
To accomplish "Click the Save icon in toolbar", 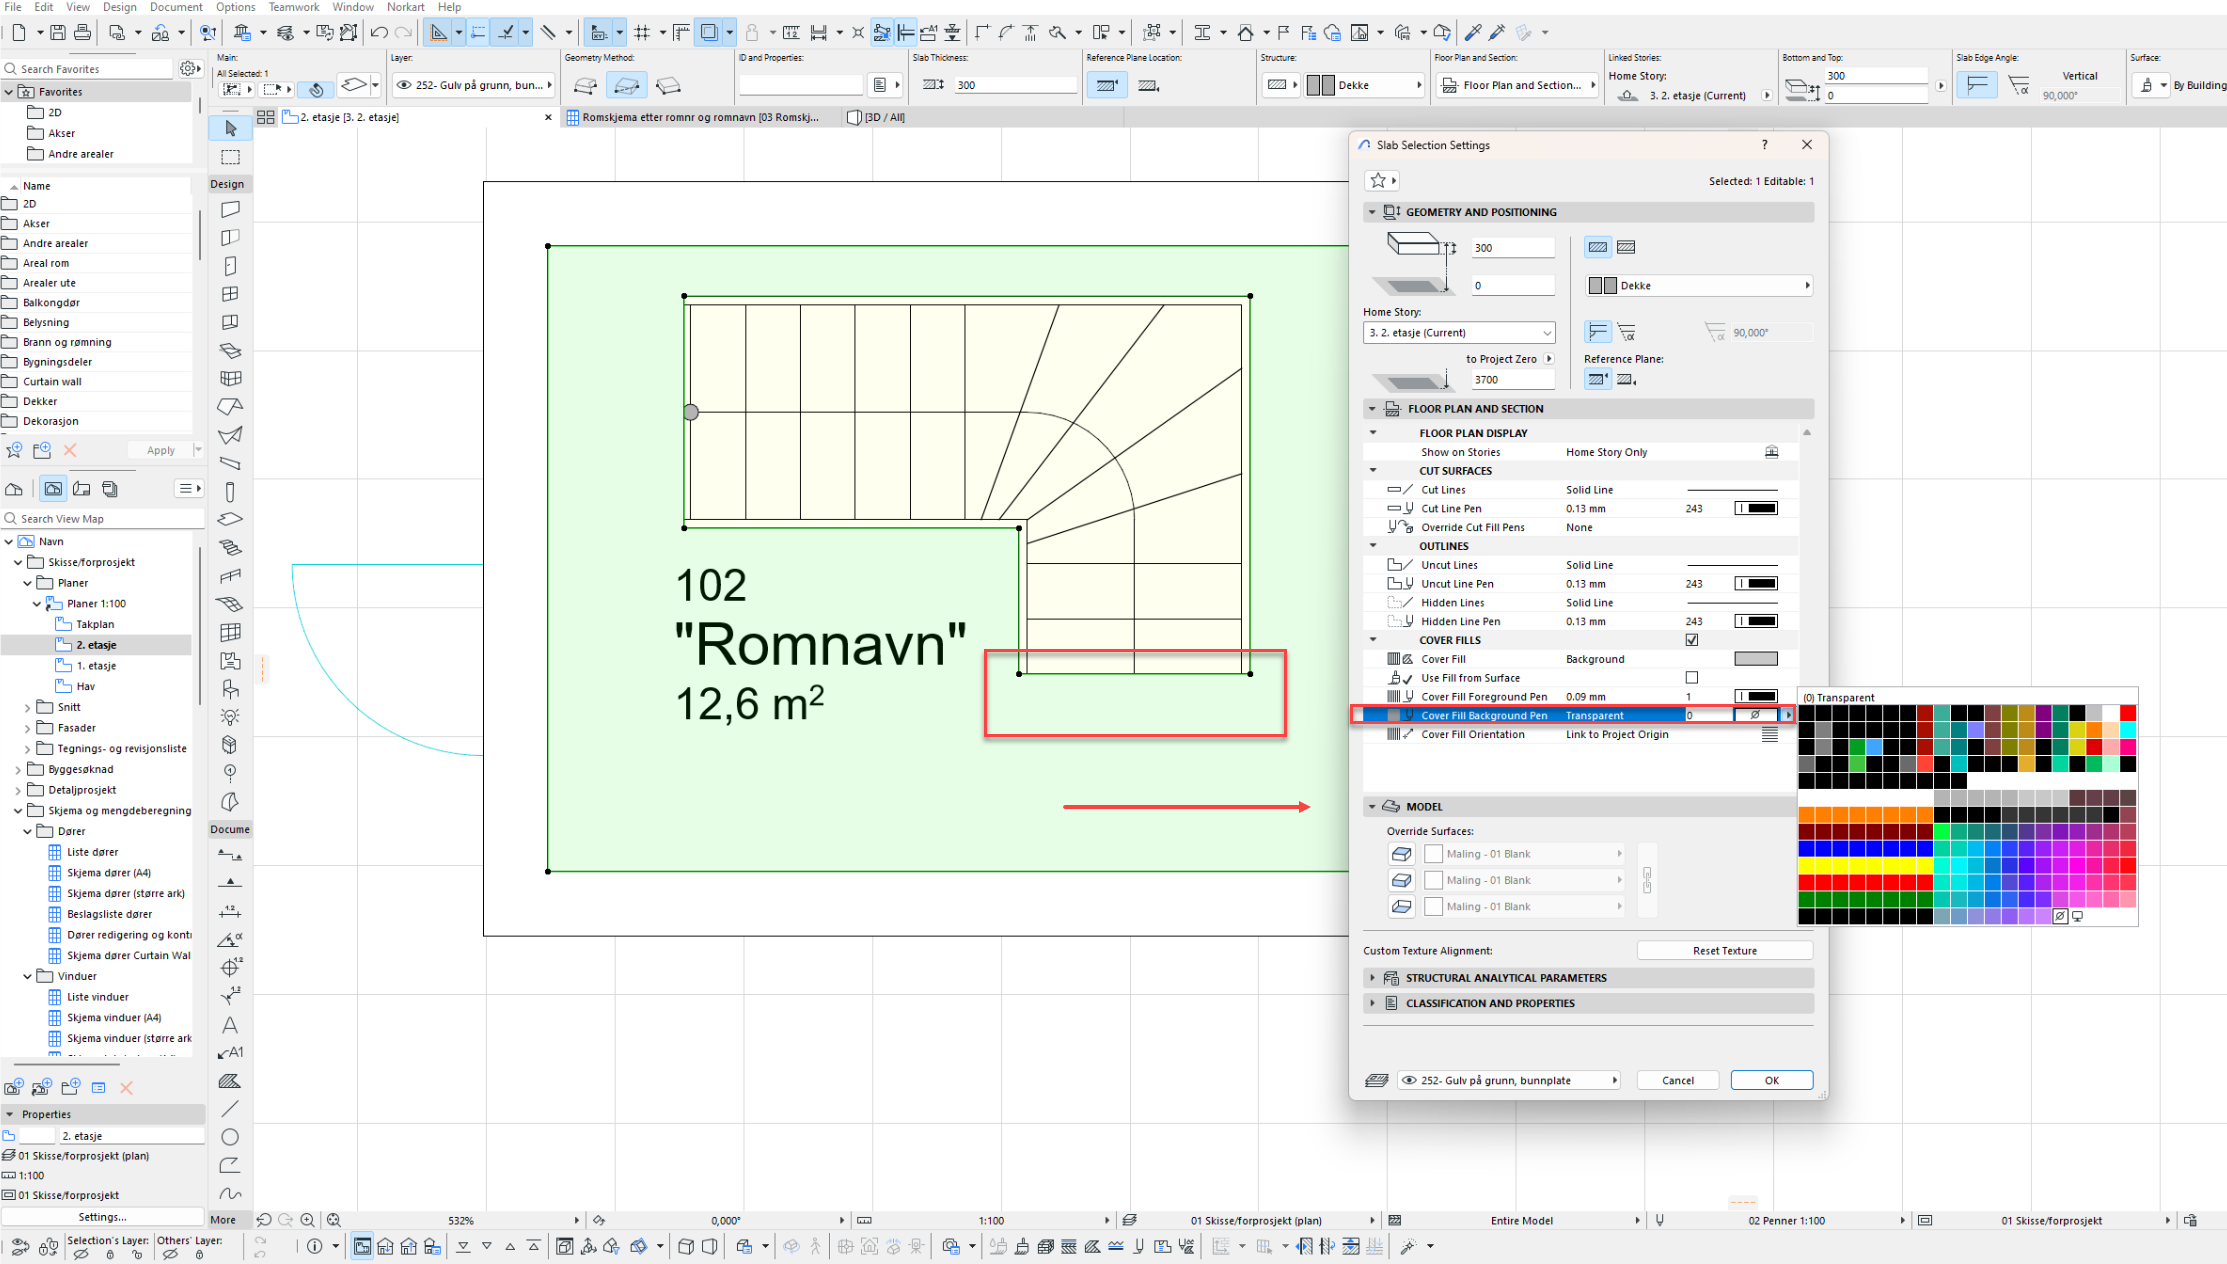I will (58, 33).
